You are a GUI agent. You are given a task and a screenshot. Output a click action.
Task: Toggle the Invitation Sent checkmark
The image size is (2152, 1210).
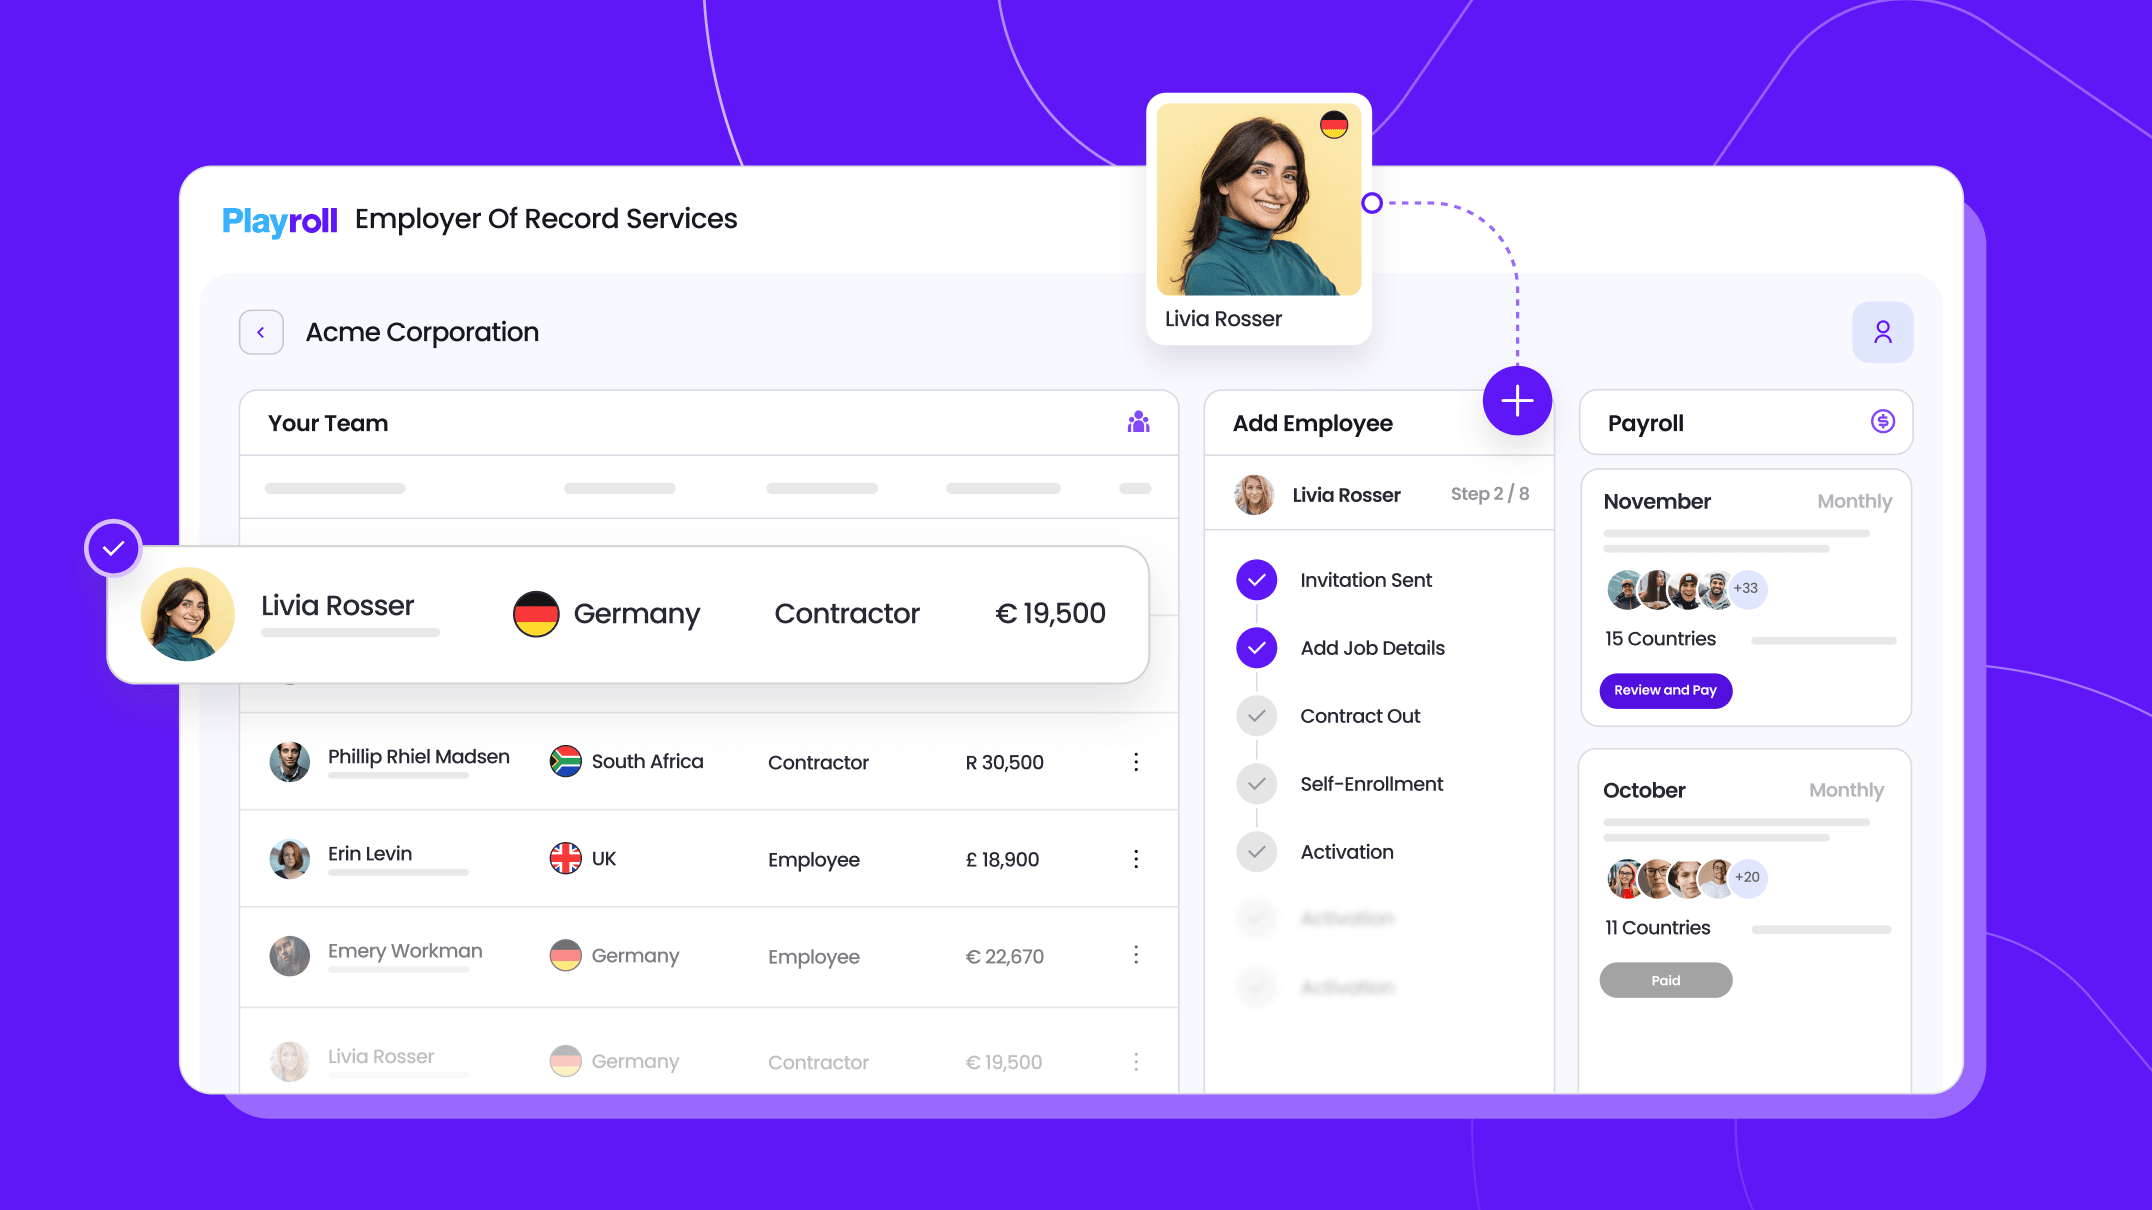click(x=1256, y=580)
